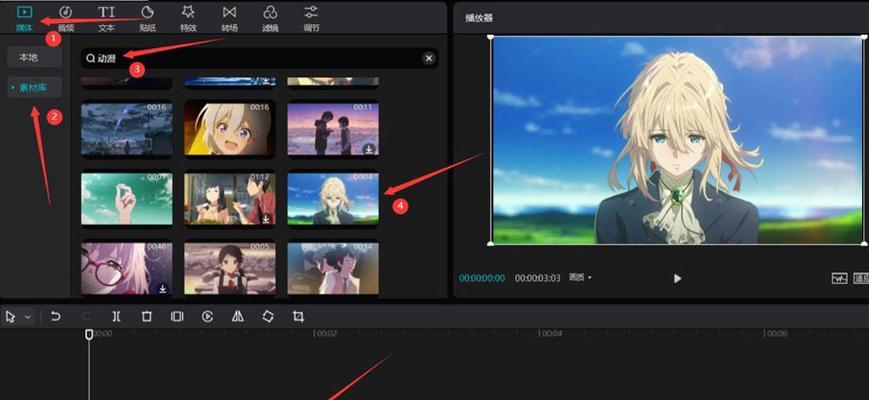Viewport: 869px width, 400px height.
Task: Click the 00:04 timeline ruler mark
Action: (x=550, y=334)
